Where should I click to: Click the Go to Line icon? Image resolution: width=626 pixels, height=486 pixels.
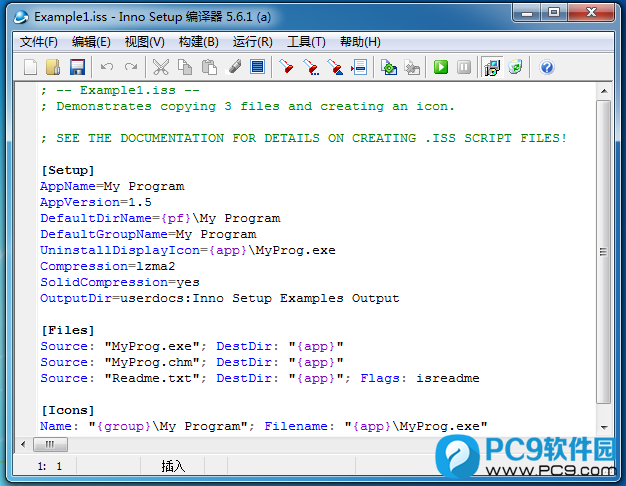[359, 67]
